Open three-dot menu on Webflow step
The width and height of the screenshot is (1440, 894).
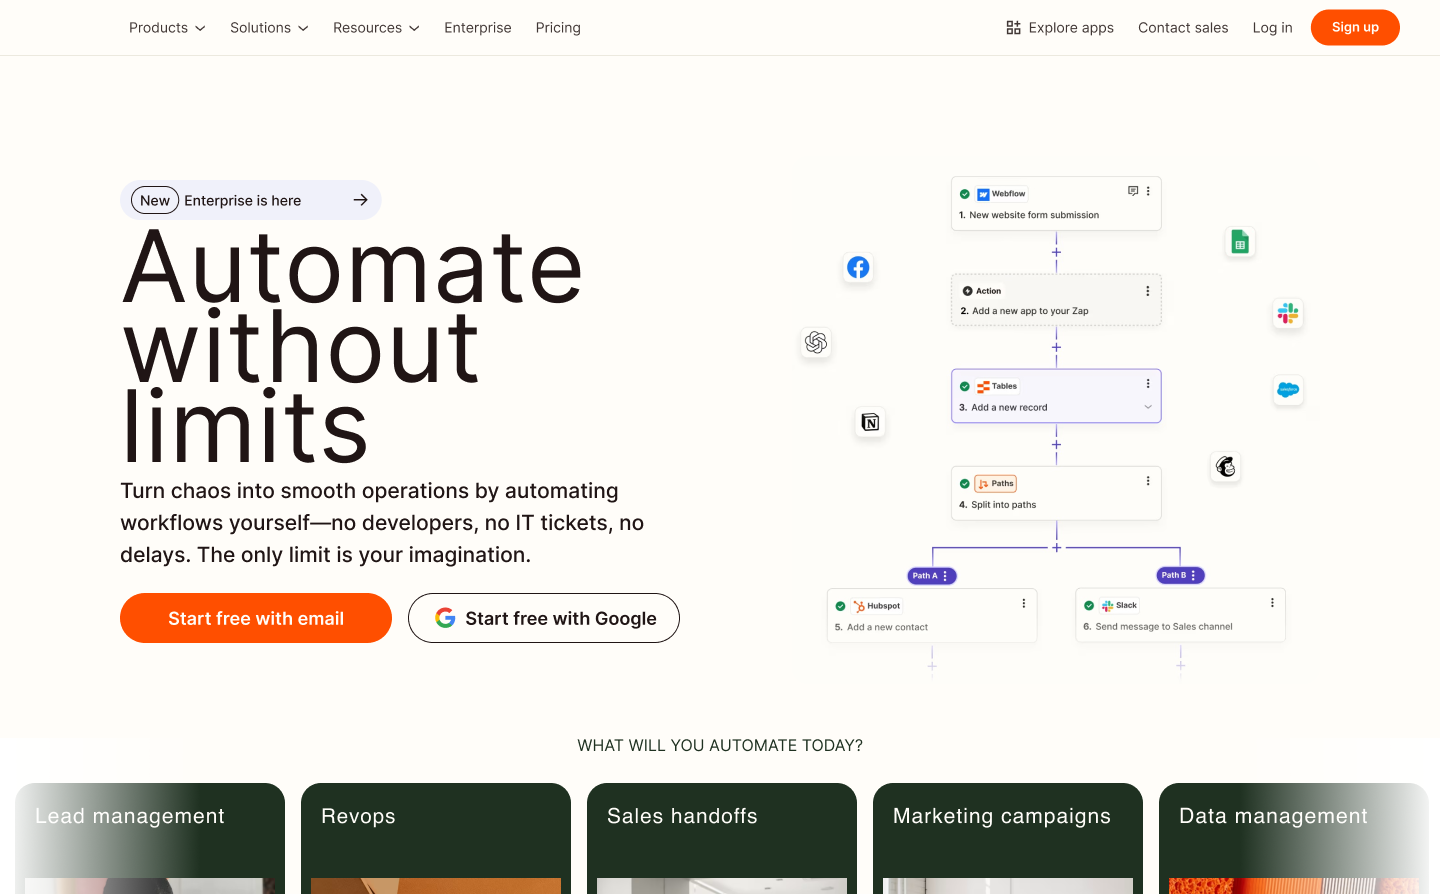(x=1148, y=191)
